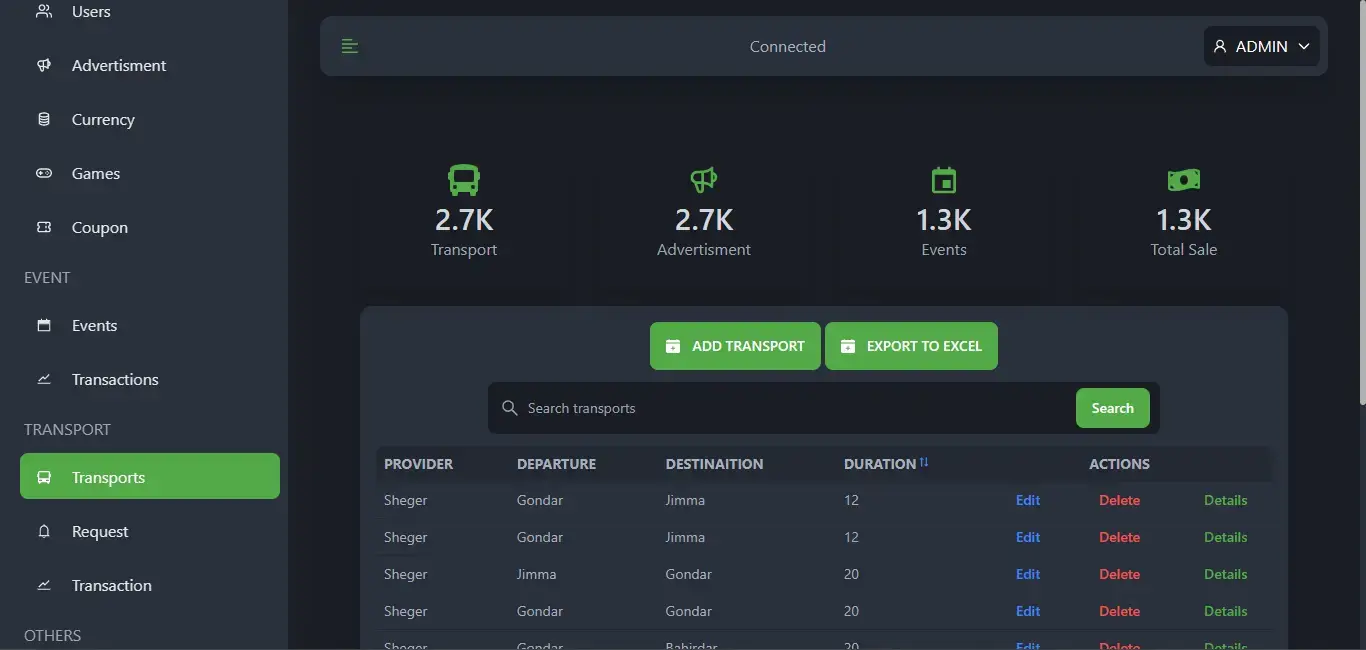Toggle Duration column sort arrows
Image resolution: width=1366 pixels, height=650 pixels.
(924, 463)
